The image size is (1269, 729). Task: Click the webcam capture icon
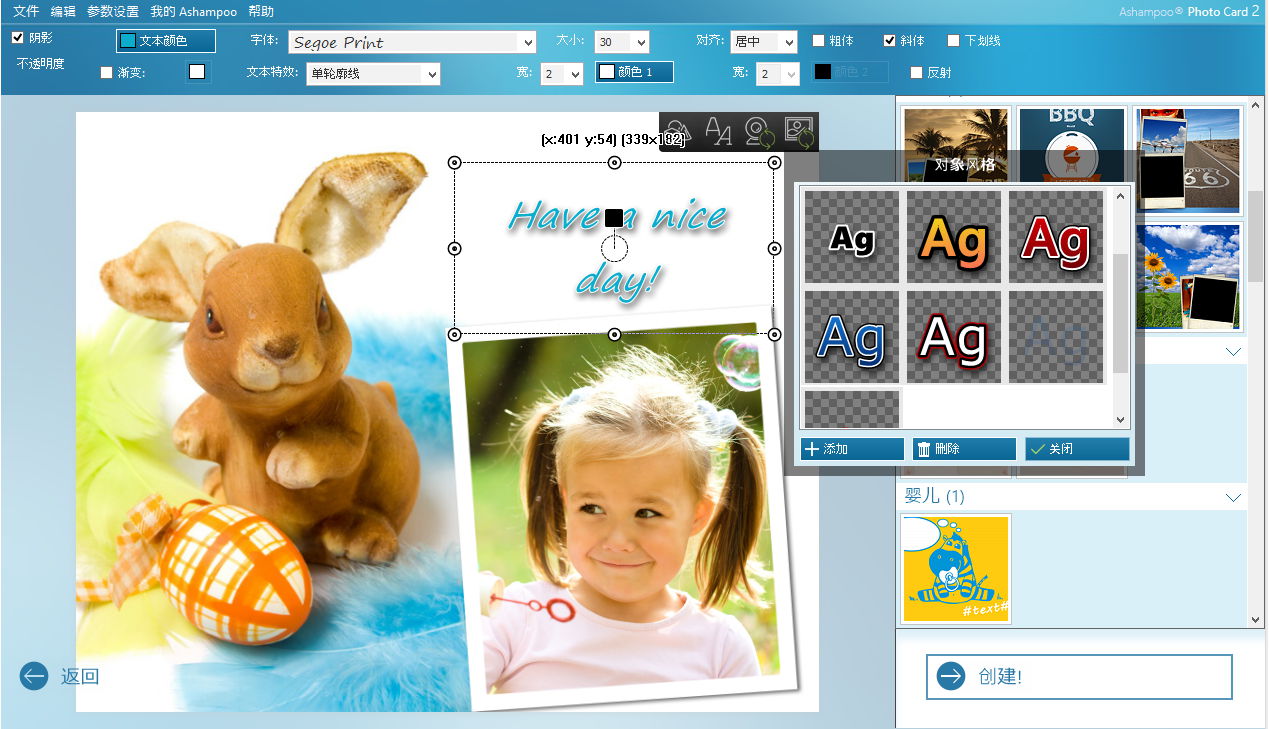[x=757, y=131]
